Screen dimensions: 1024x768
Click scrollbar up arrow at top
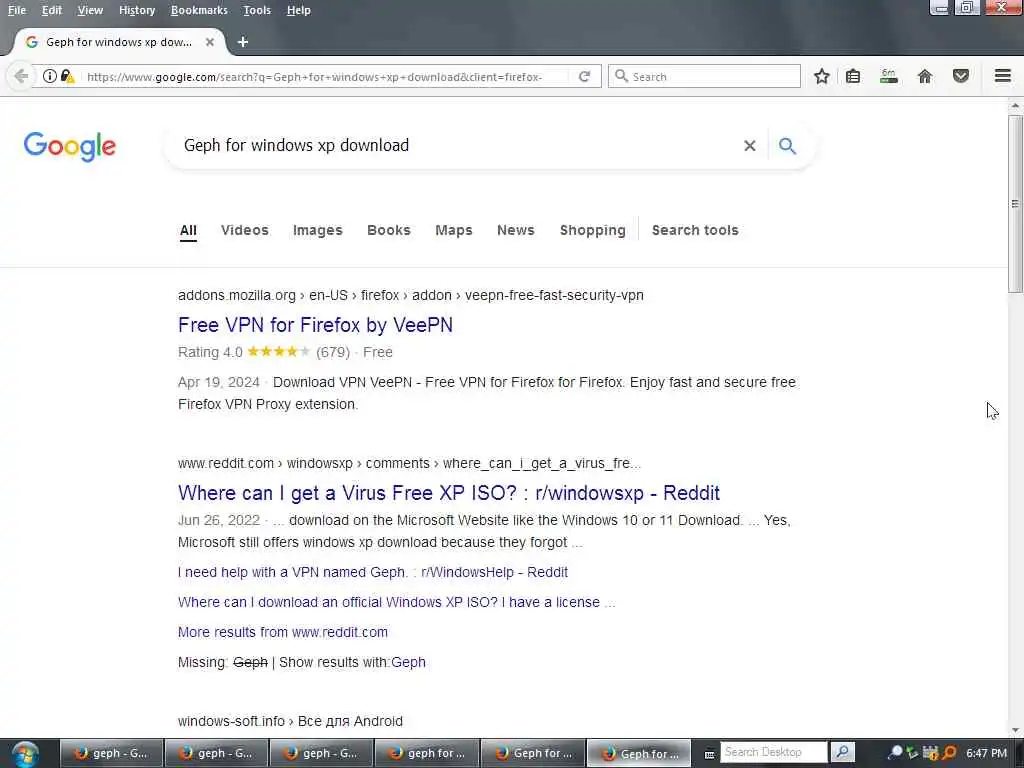[x=1015, y=105]
